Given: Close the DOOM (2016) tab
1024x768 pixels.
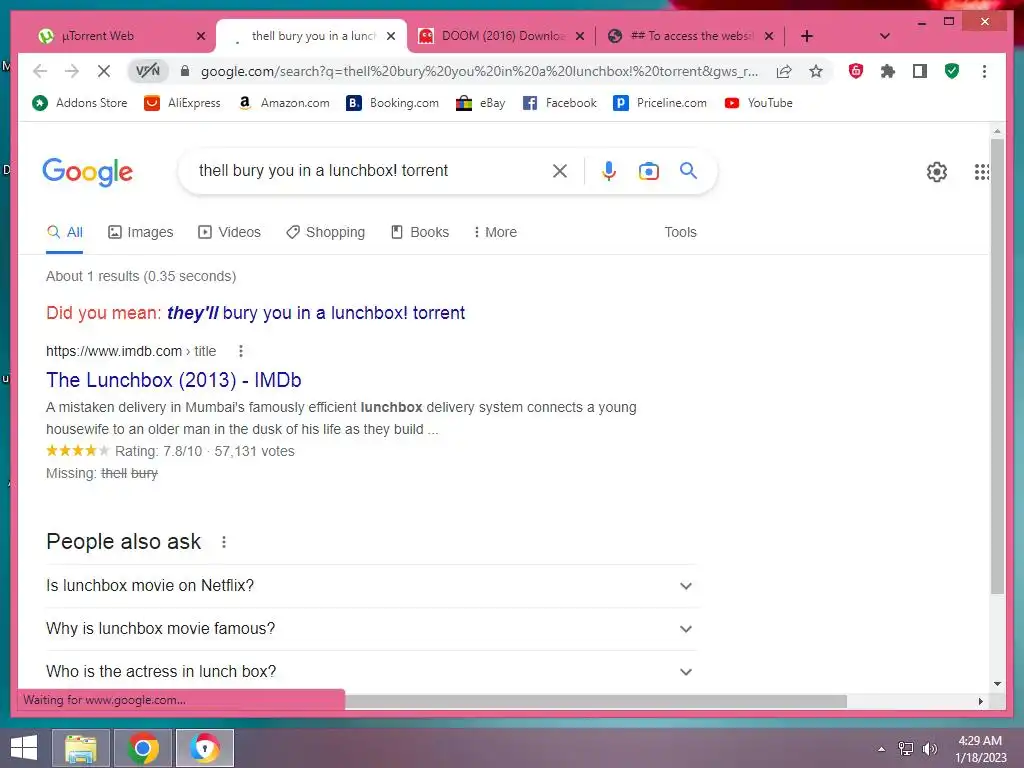Looking at the screenshot, I should click(580, 36).
